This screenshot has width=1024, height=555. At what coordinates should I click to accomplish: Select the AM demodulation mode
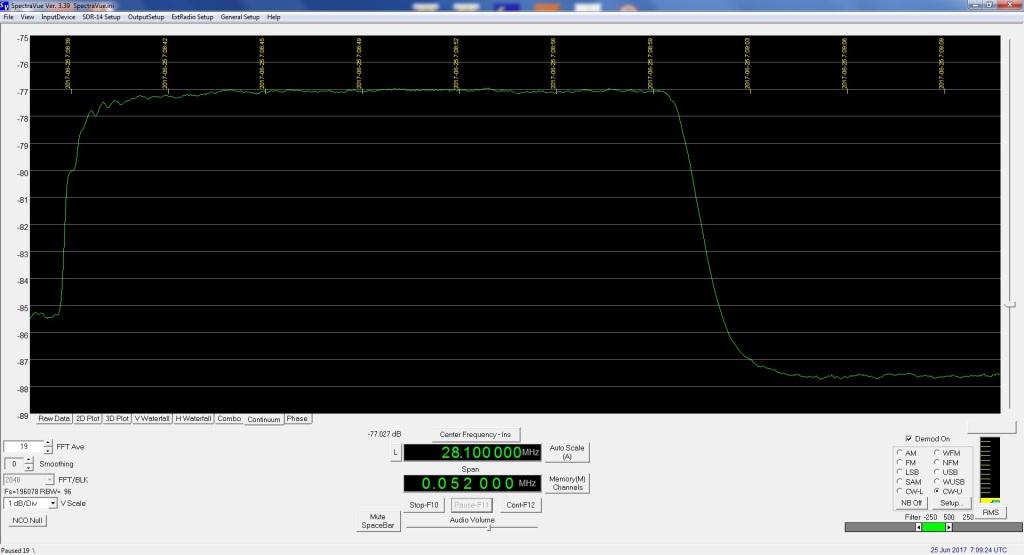tap(899, 452)
